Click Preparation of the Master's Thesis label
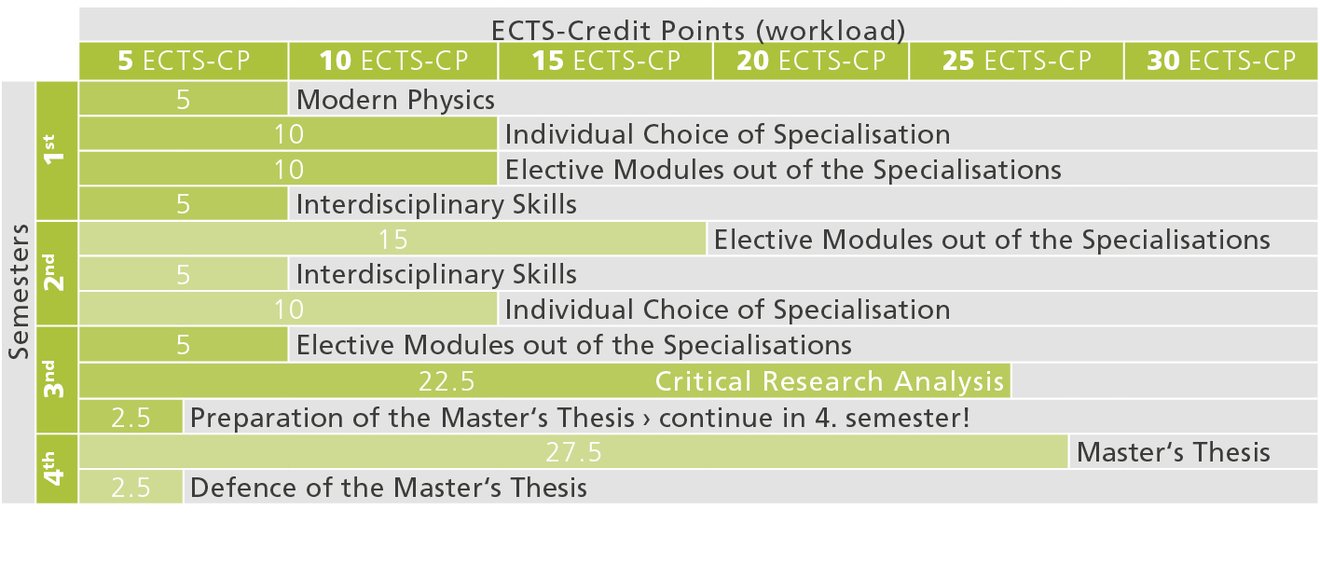 (579, 417)
